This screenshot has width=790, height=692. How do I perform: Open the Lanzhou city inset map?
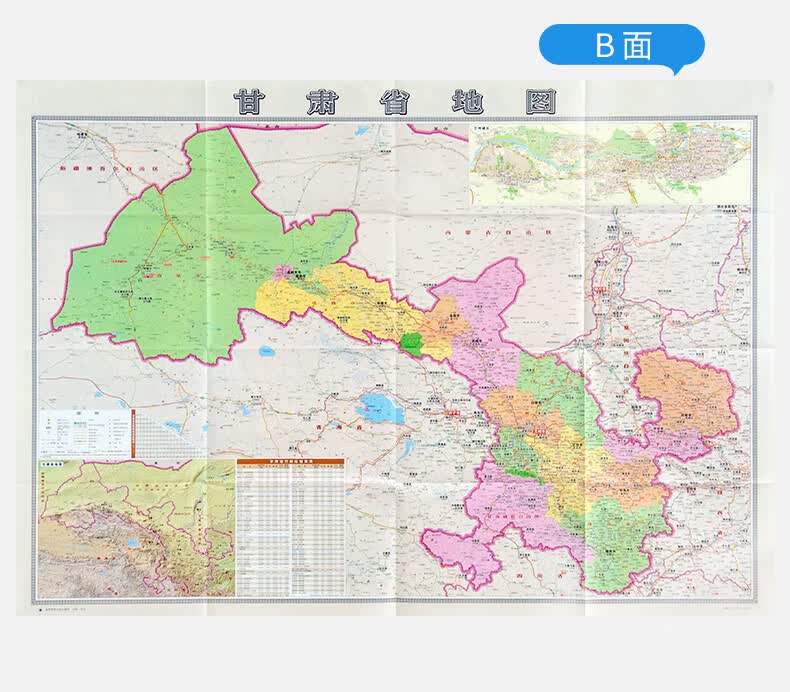click(610, 164)
